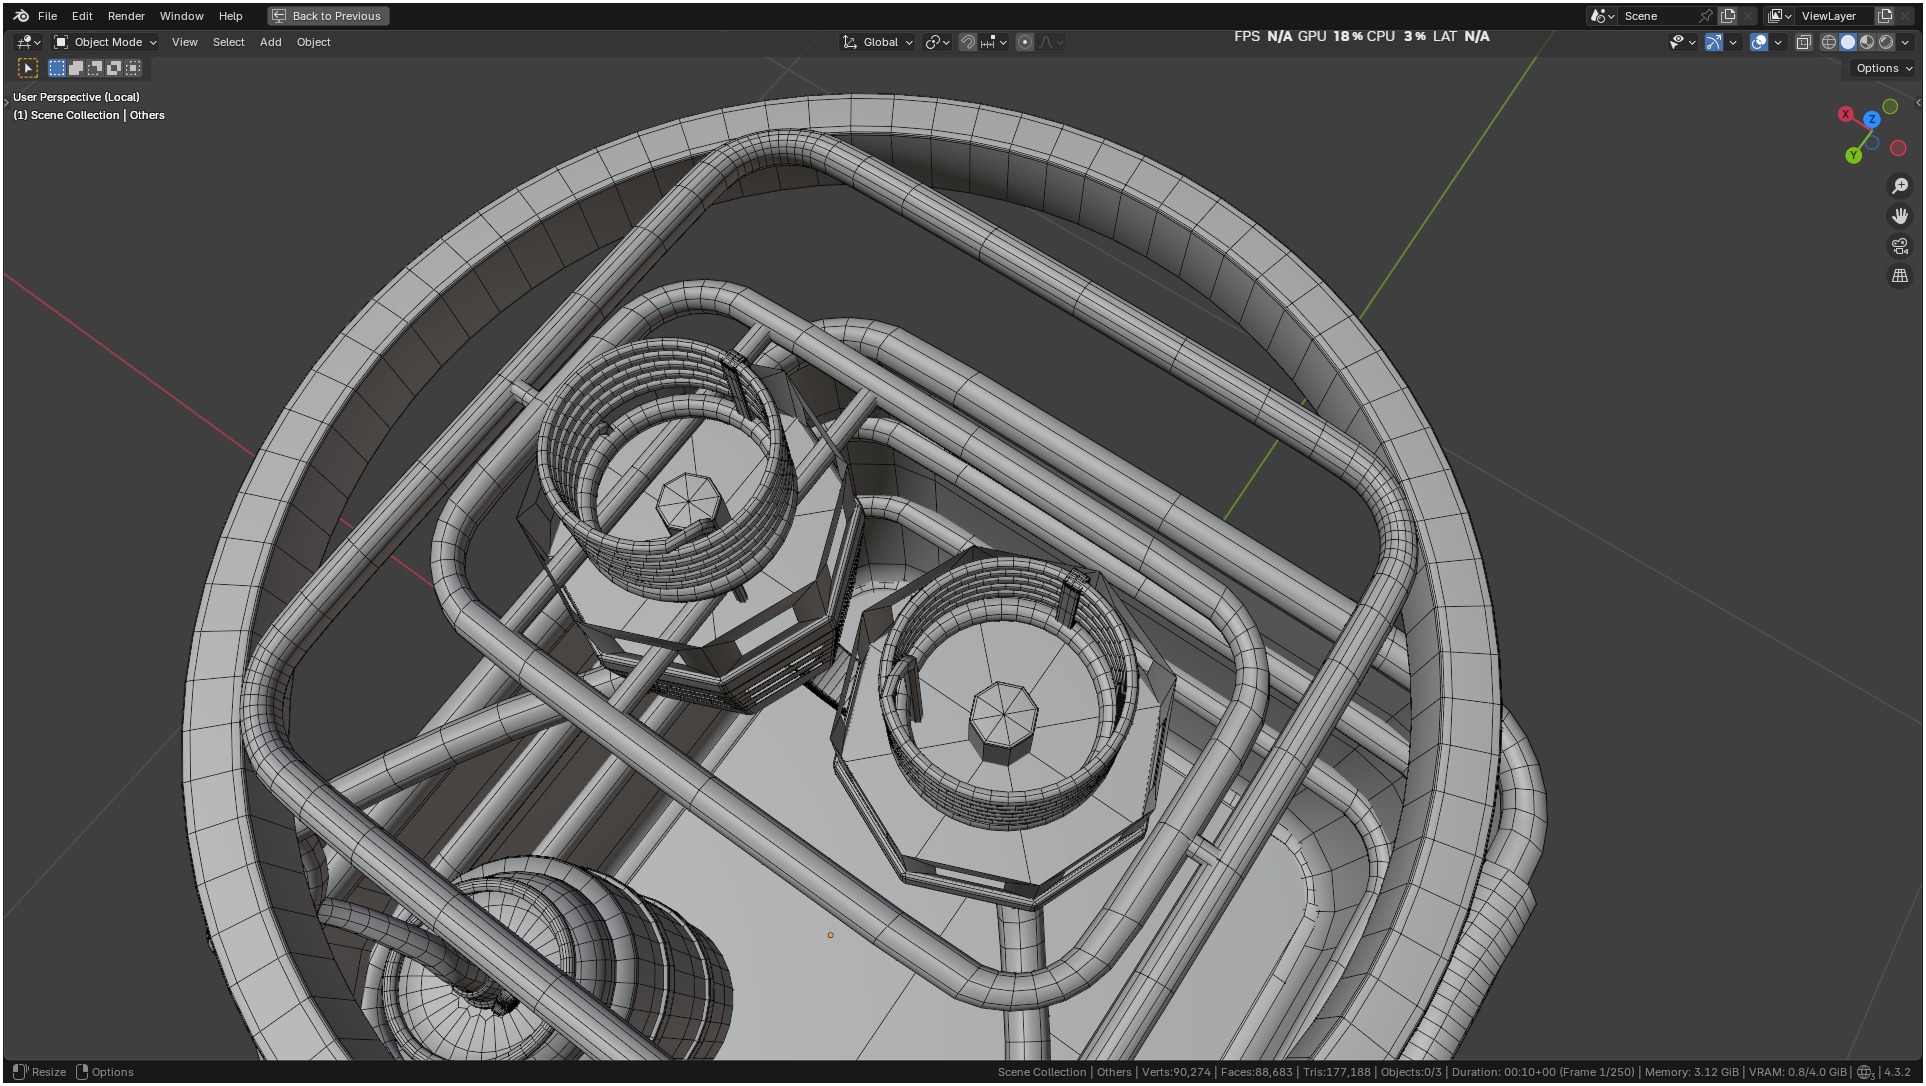Click the negative Y axis green circle
Screen dimensions: 1926x1086
coord(1890,106)
